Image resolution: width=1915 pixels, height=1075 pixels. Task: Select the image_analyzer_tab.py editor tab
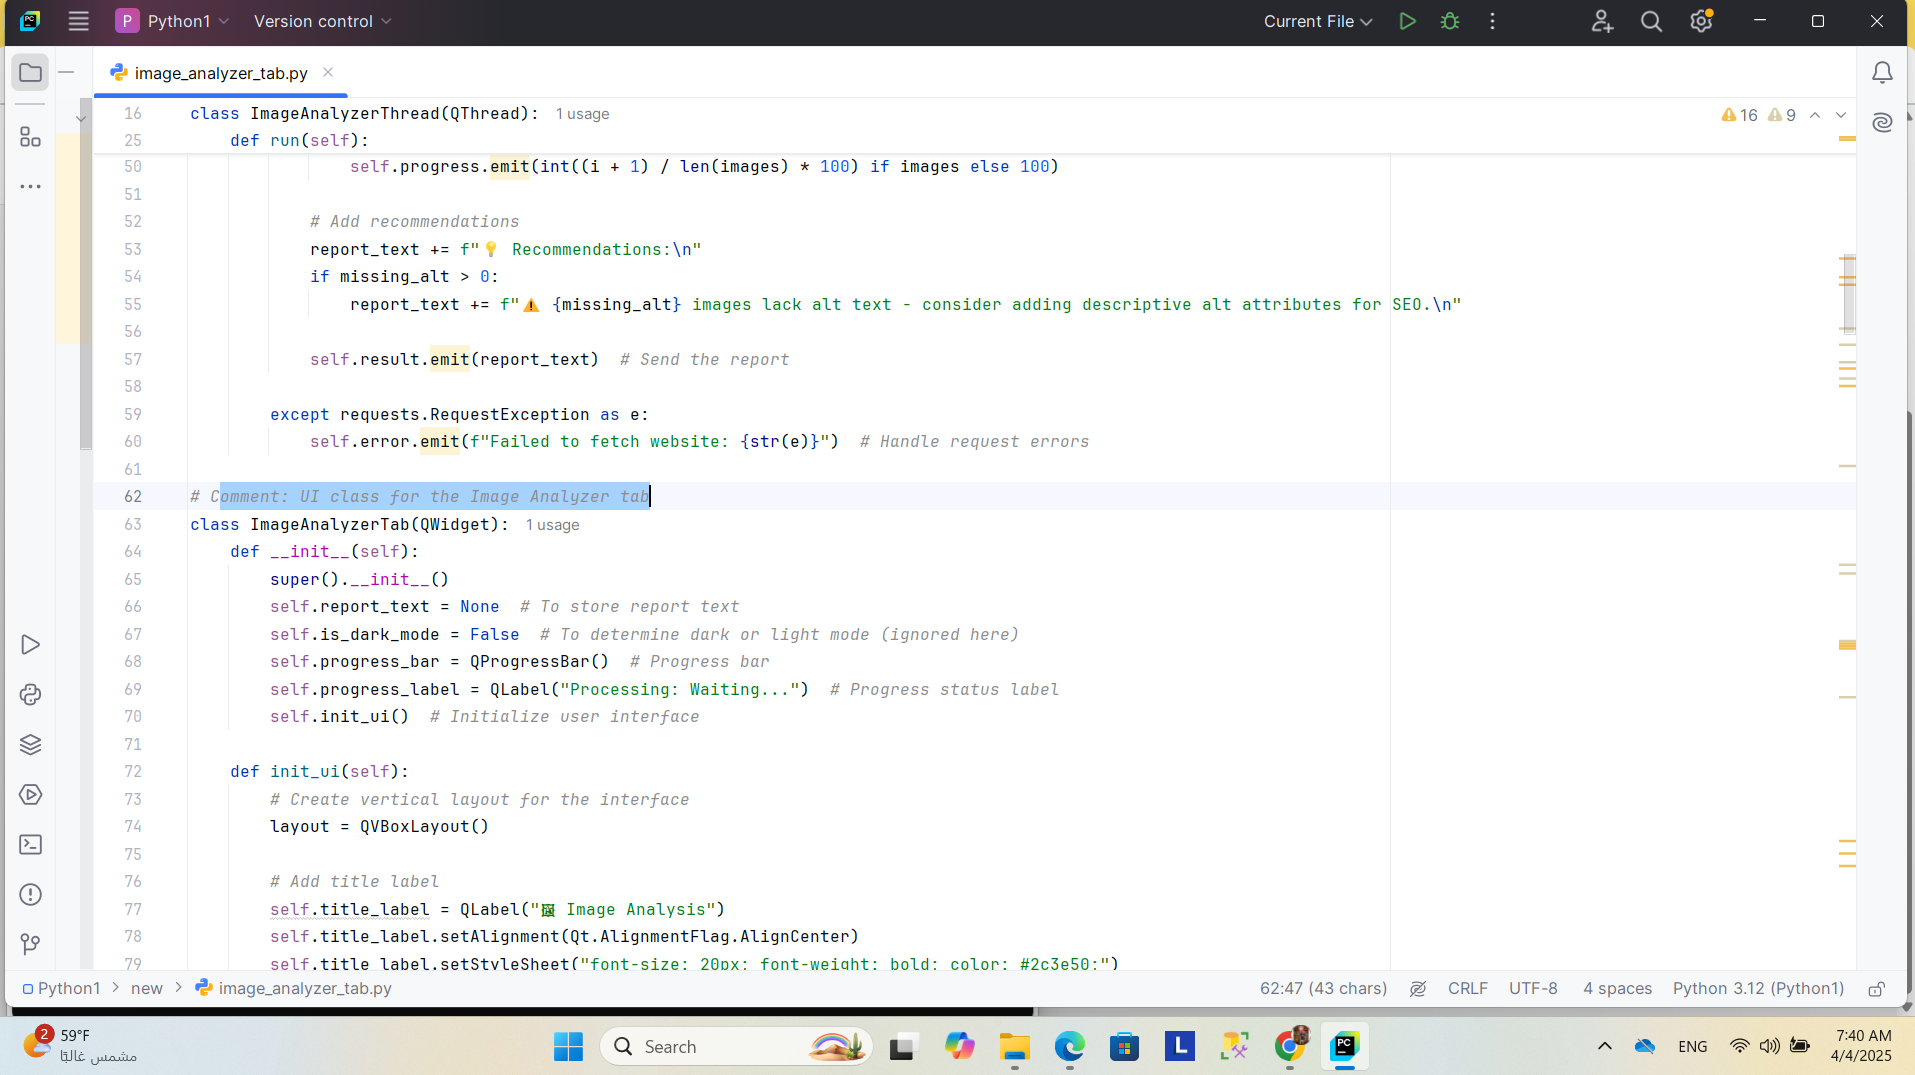220,73
